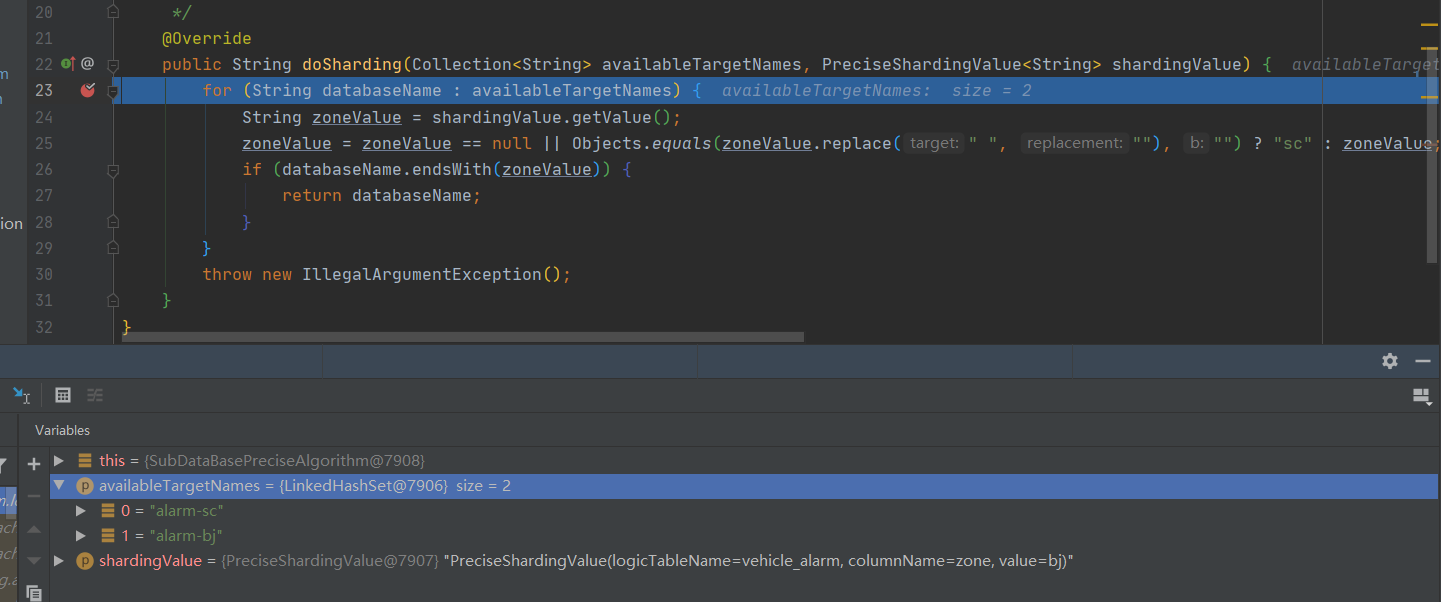Click the bookmark flag beside line 21

112,12
